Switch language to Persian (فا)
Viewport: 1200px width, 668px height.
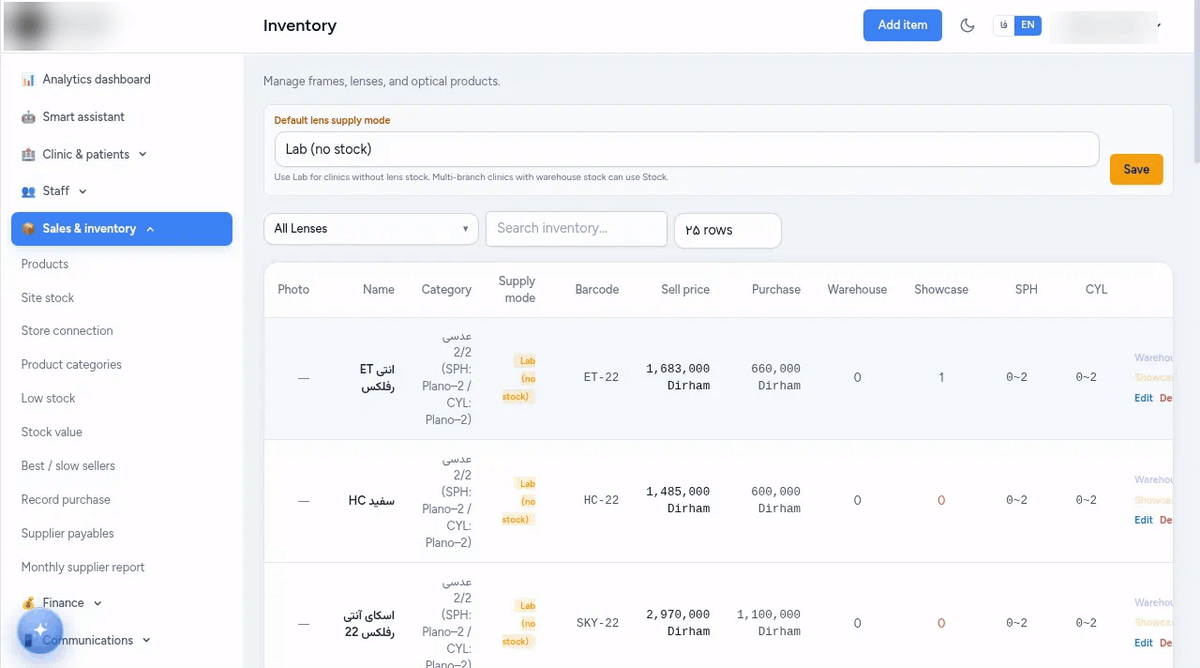point(1004,25)
